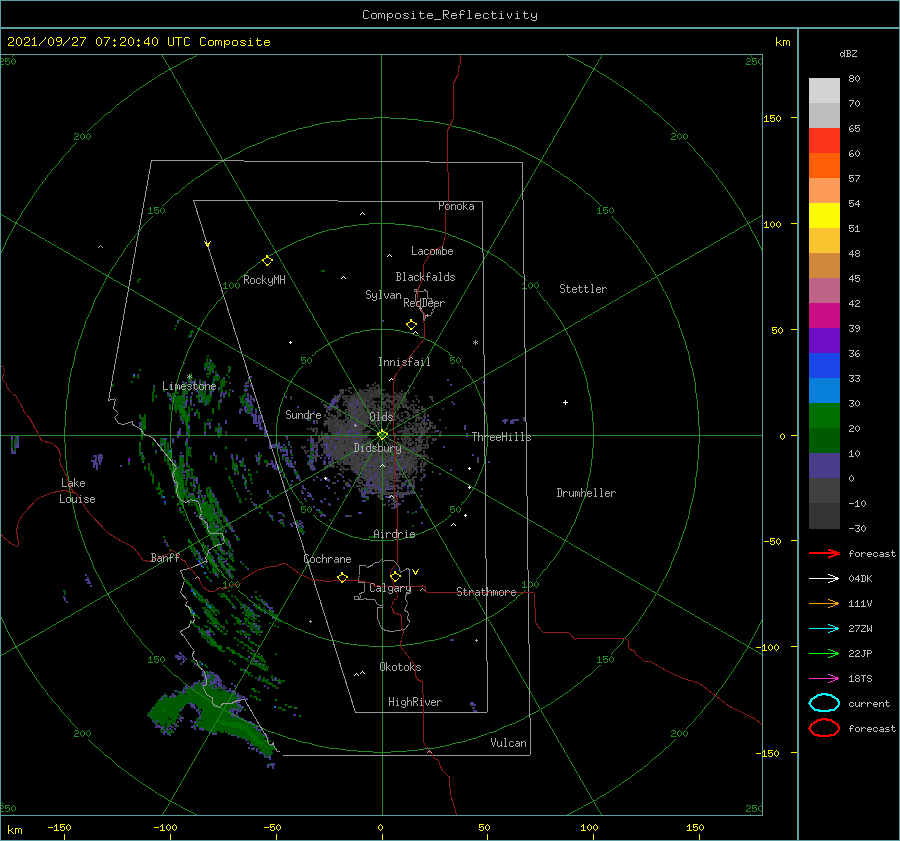The height and width of the screenshot is (841, 900).
Task: Click the Okotoks label
Action: point(400,667)
